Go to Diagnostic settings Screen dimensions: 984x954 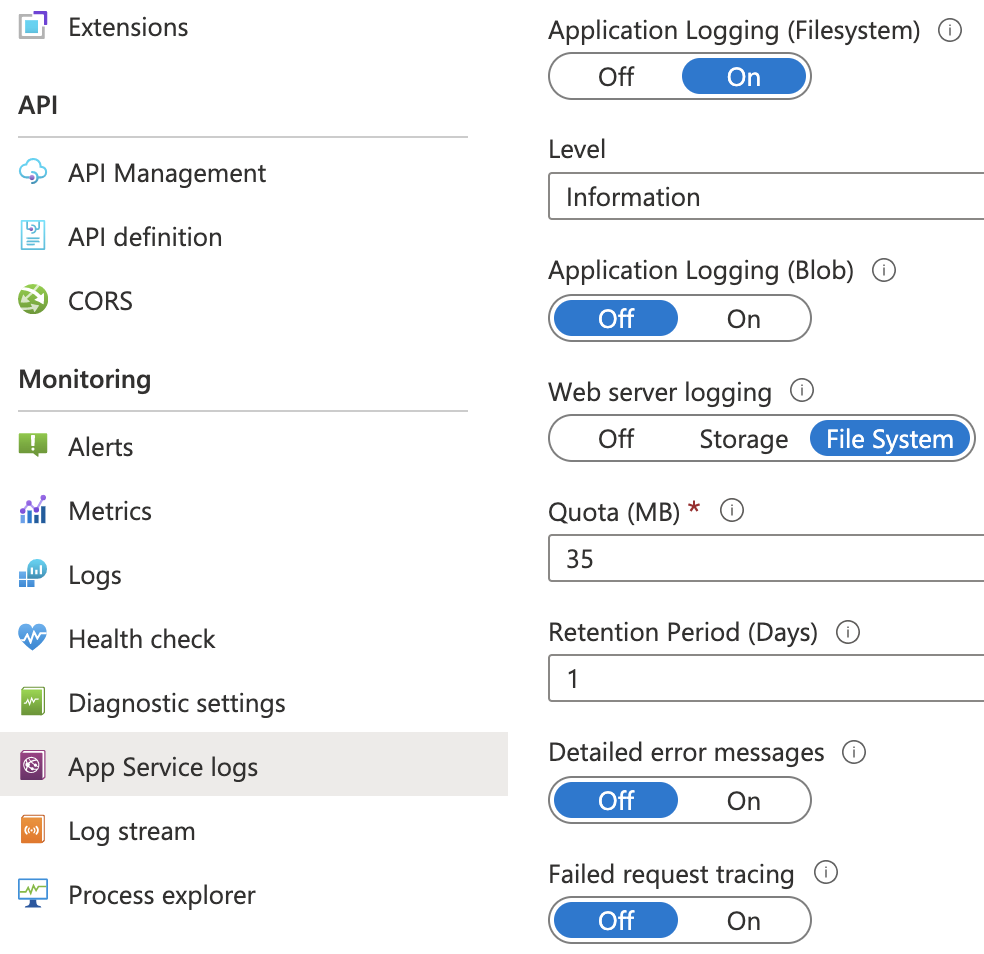[177, 703]
